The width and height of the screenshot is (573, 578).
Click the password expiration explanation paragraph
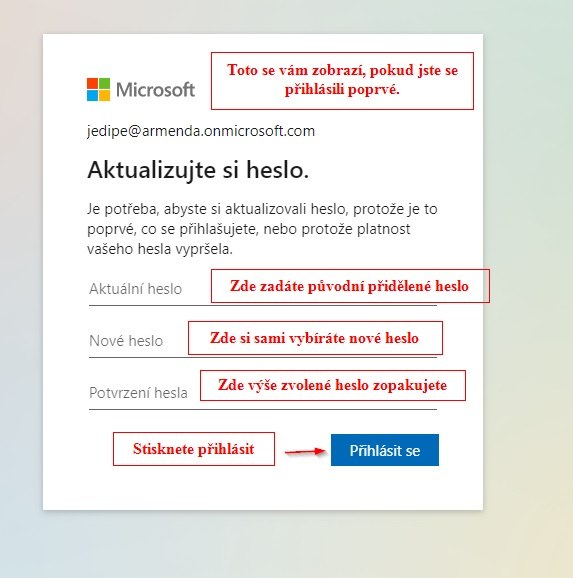[262, 229]
